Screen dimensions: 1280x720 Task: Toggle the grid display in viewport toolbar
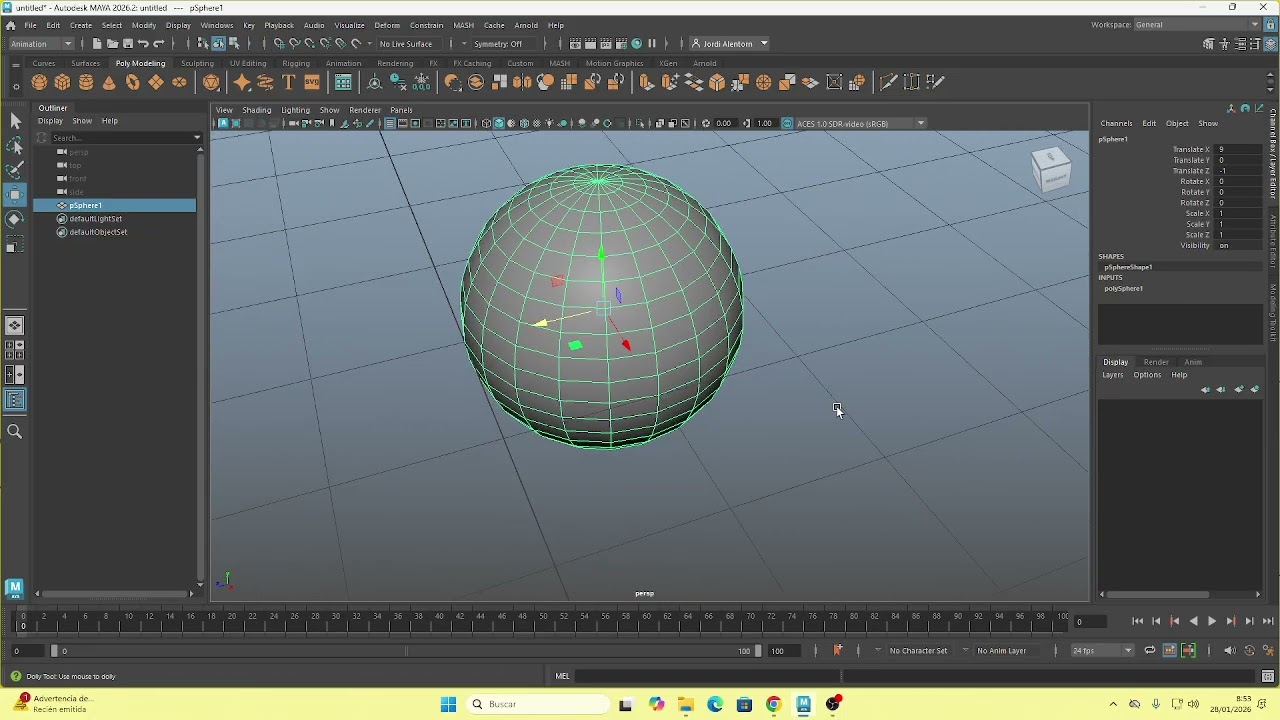point(390,124)
